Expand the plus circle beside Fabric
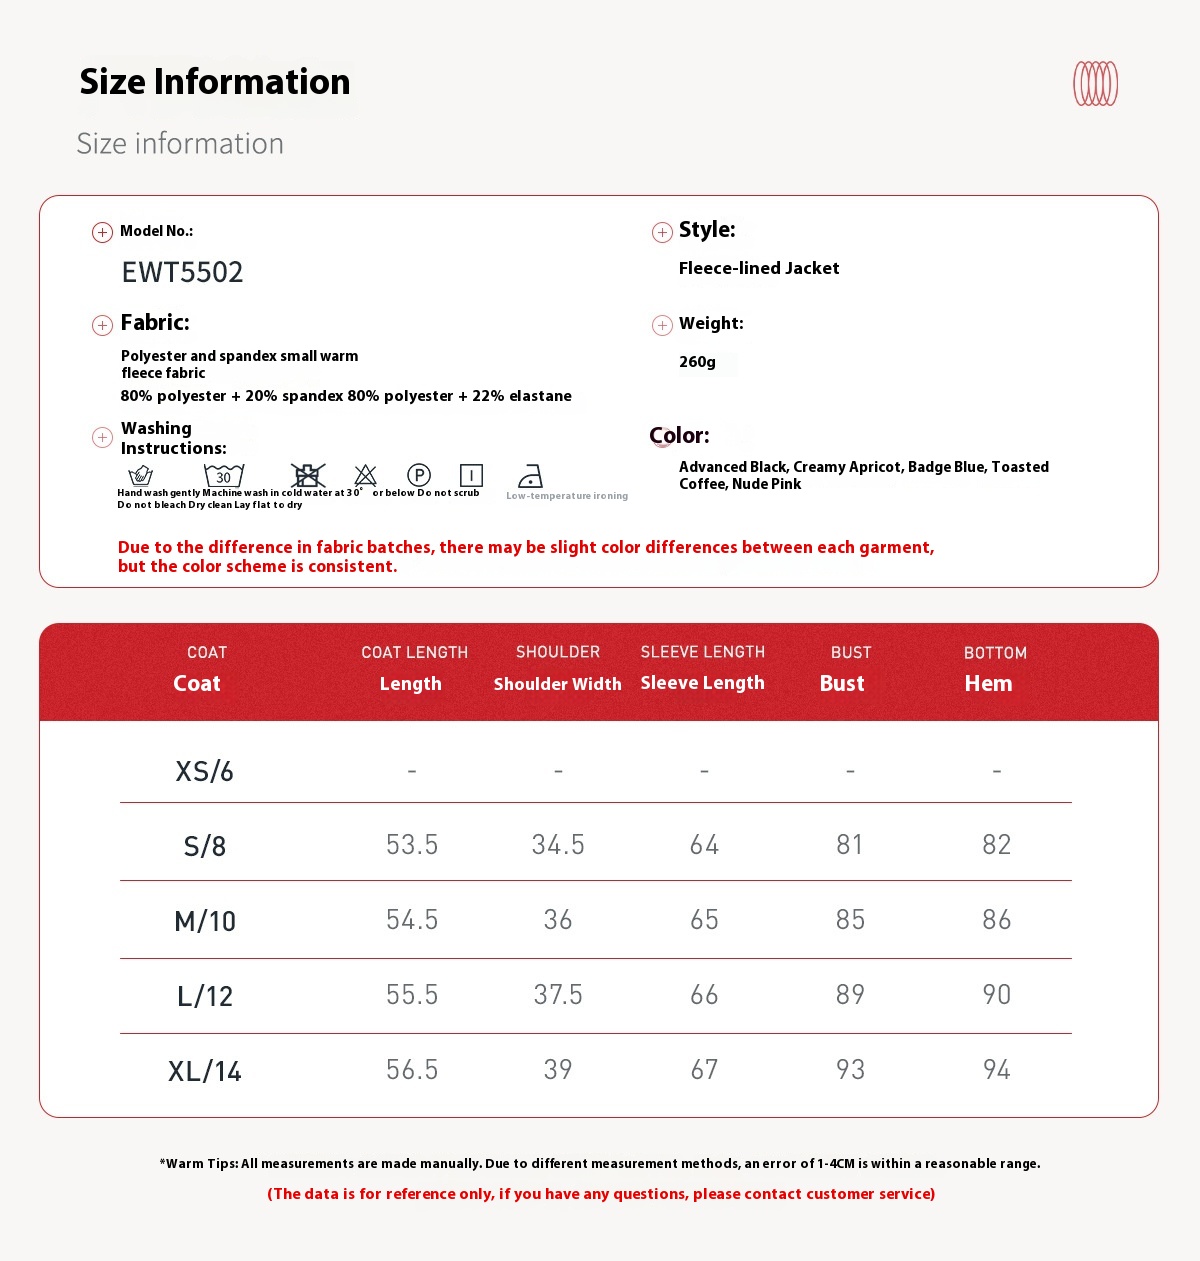The height and width of the screenshot is (1261, 1200). pyautogui.click(x=102, y=325)
